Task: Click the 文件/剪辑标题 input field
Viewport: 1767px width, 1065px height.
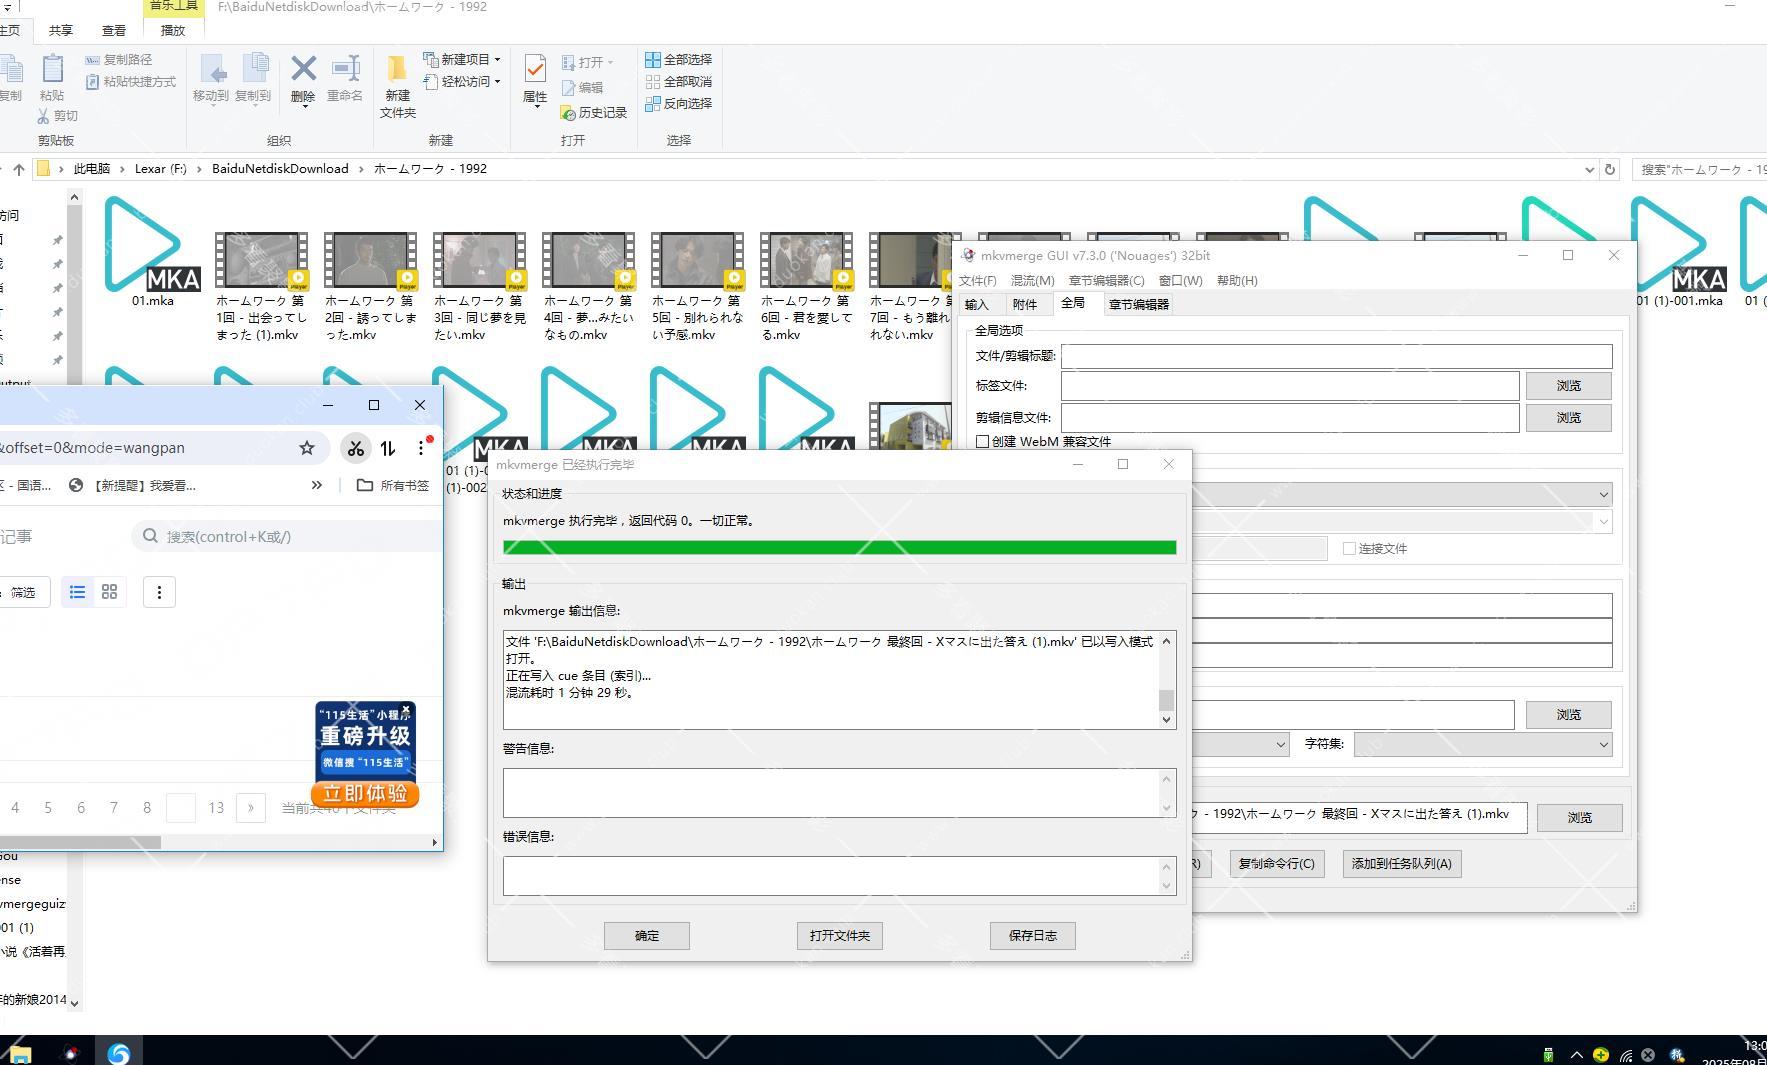Action: pyautogui.click(x=1336, y=356)
